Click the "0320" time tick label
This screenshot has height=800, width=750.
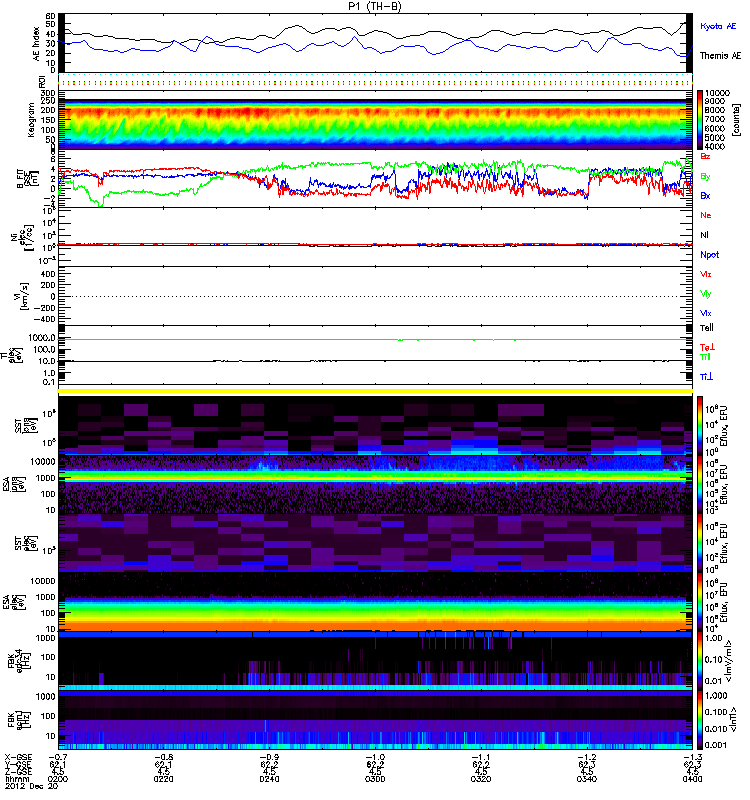[x=481, y=779]
